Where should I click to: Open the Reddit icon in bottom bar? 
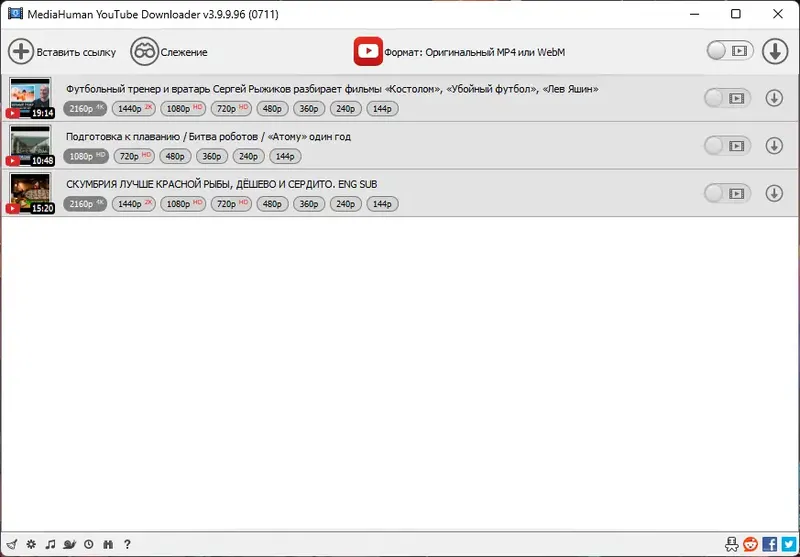click(x=751, y=544)
